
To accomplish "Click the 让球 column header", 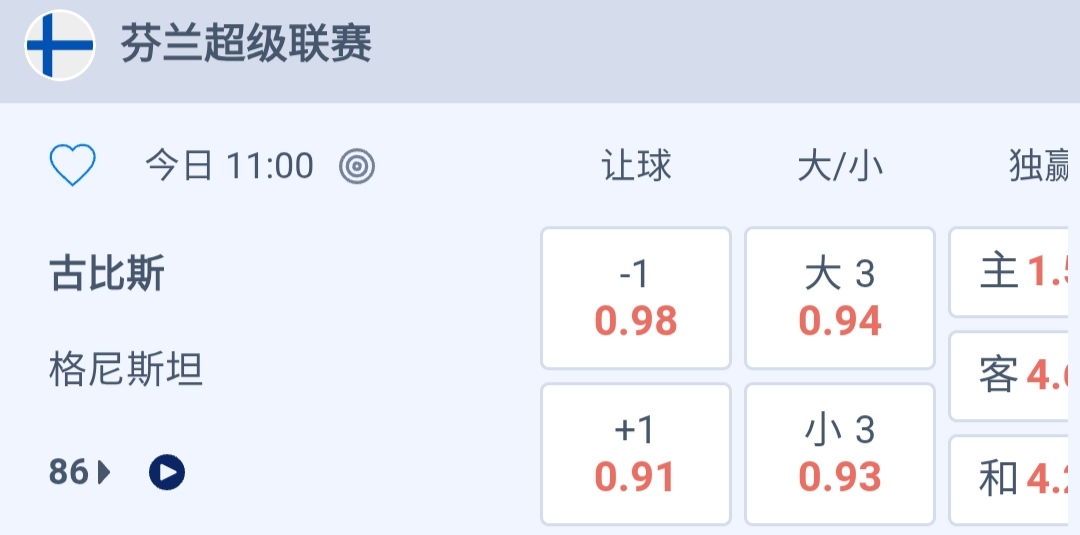I will (x=636, y=166).
